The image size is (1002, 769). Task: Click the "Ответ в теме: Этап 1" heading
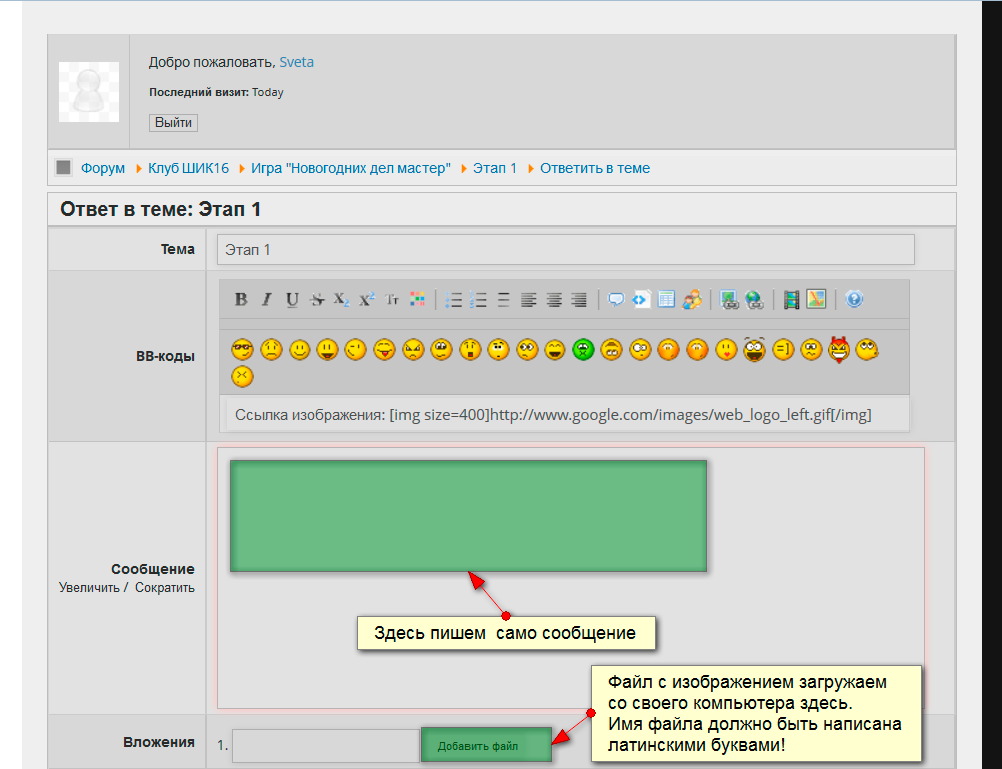160,209
